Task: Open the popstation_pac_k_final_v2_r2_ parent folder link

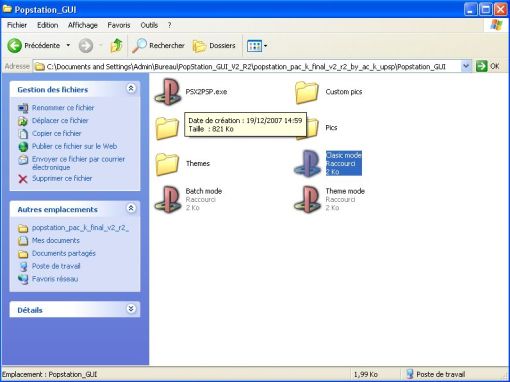Action: (80, 228)
